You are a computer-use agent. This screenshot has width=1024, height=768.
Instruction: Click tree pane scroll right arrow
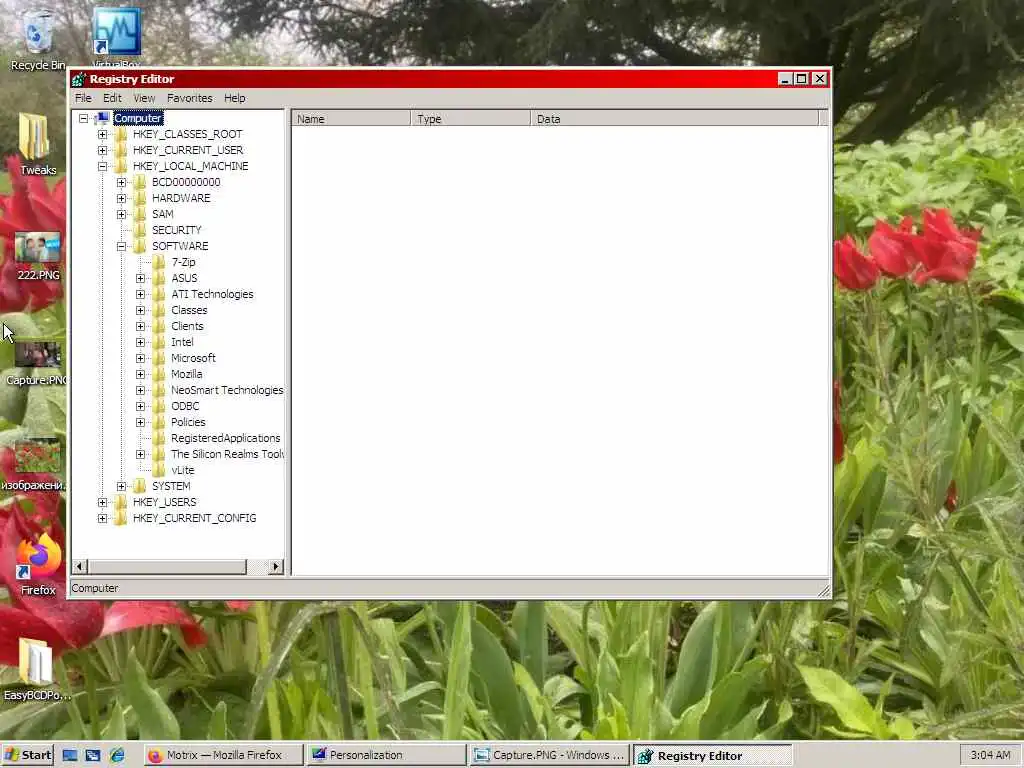pos(276,566)
